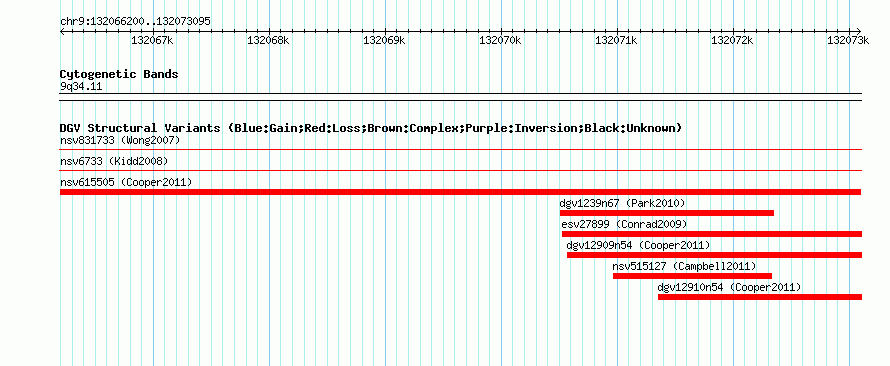Click the Cytogenetic Bands track title

pos(119,74)
